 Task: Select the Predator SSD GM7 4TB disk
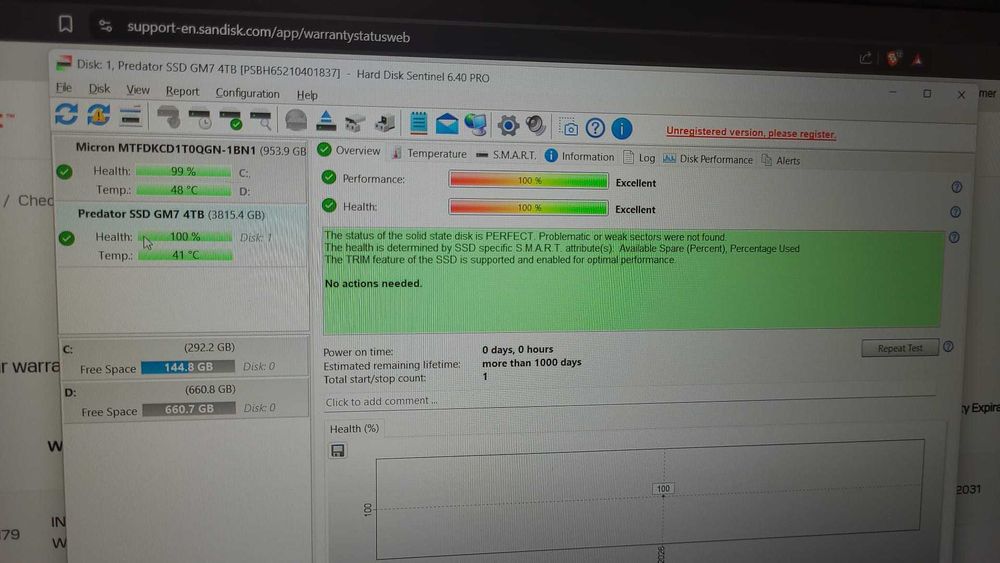[x=183, y=235]
